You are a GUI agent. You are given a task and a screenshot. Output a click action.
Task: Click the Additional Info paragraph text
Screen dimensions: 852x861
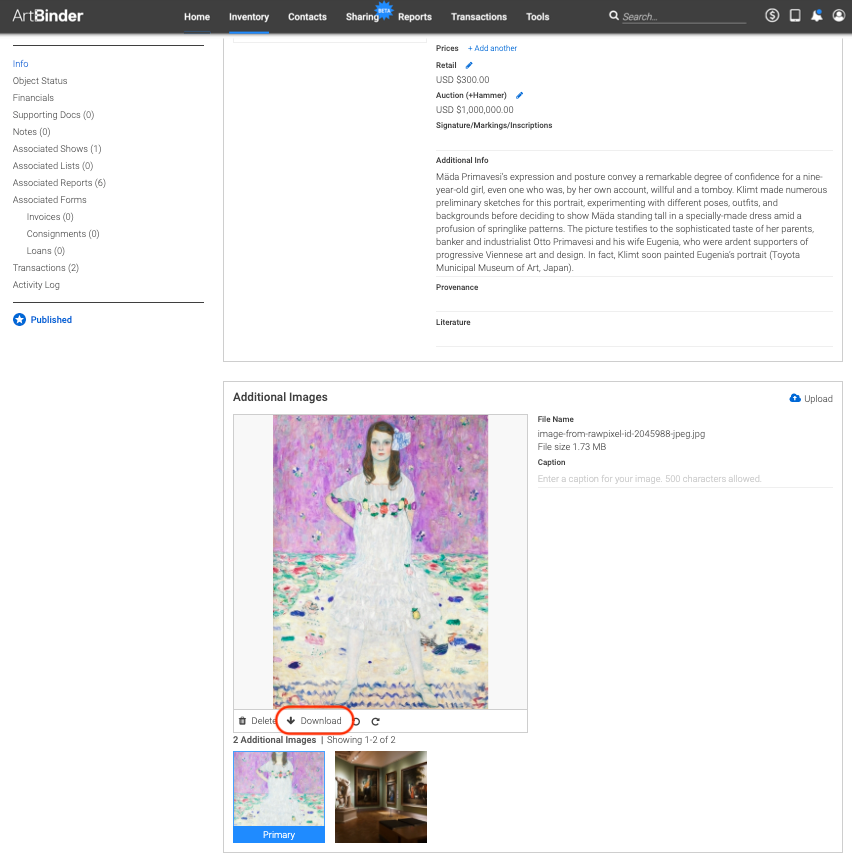(x=631, y=222)
